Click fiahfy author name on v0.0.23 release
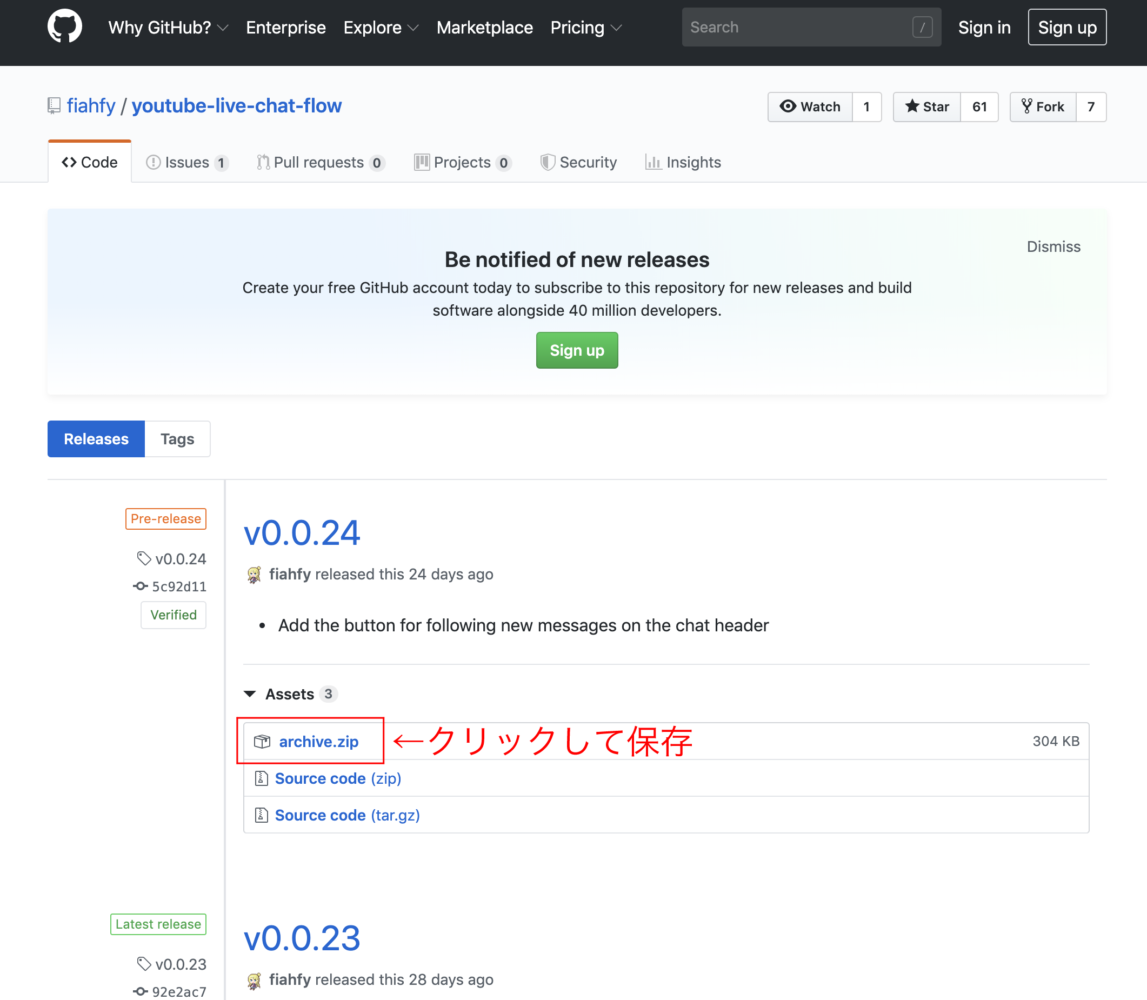Viewport: 1147px width, 1000px height. pos(290,980)
